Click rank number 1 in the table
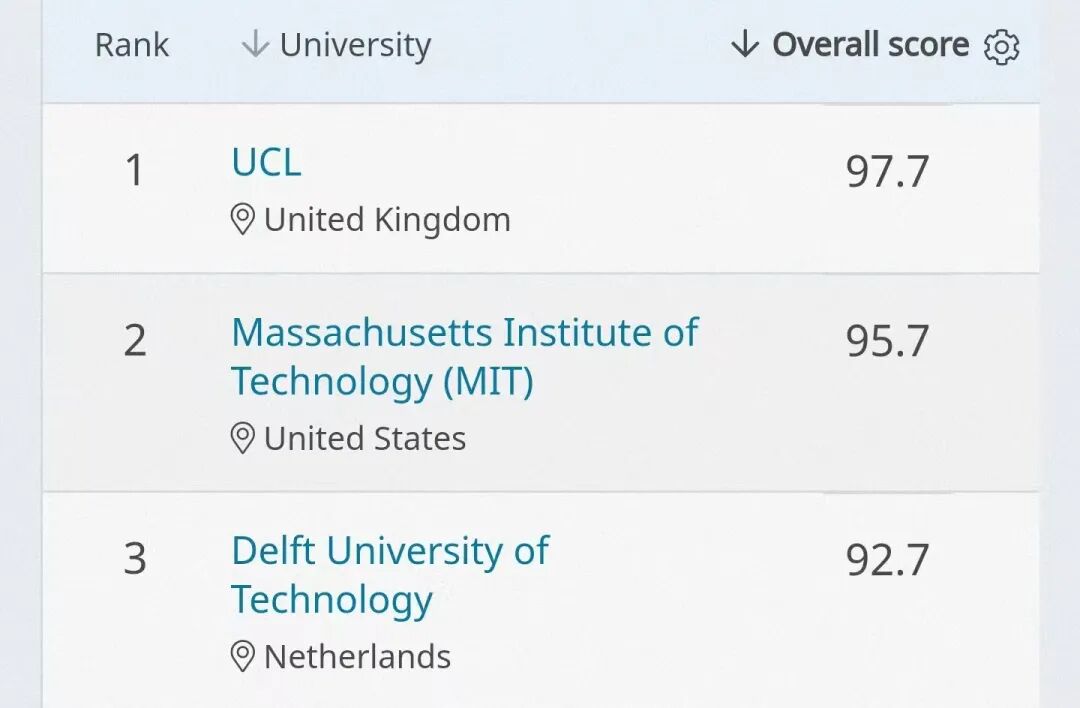This screenshot has height=708, width=1080. 135,172
